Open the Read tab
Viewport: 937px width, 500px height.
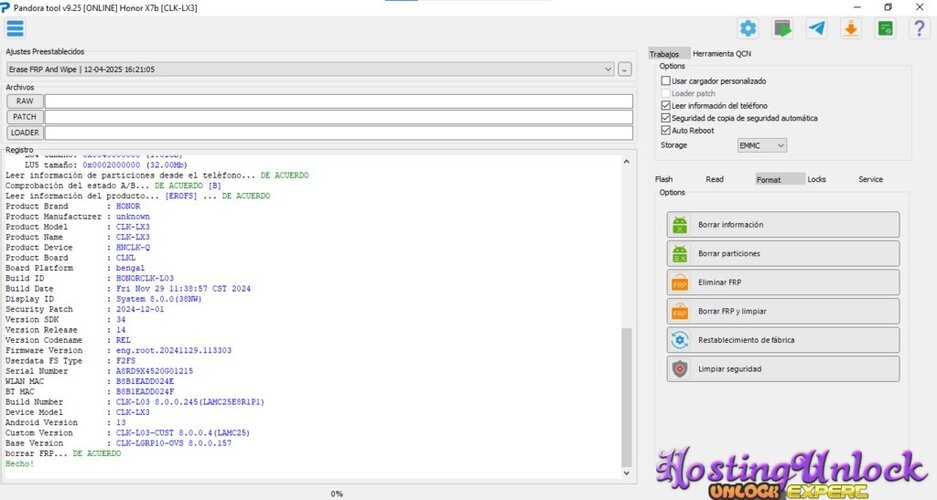[714, 179]
